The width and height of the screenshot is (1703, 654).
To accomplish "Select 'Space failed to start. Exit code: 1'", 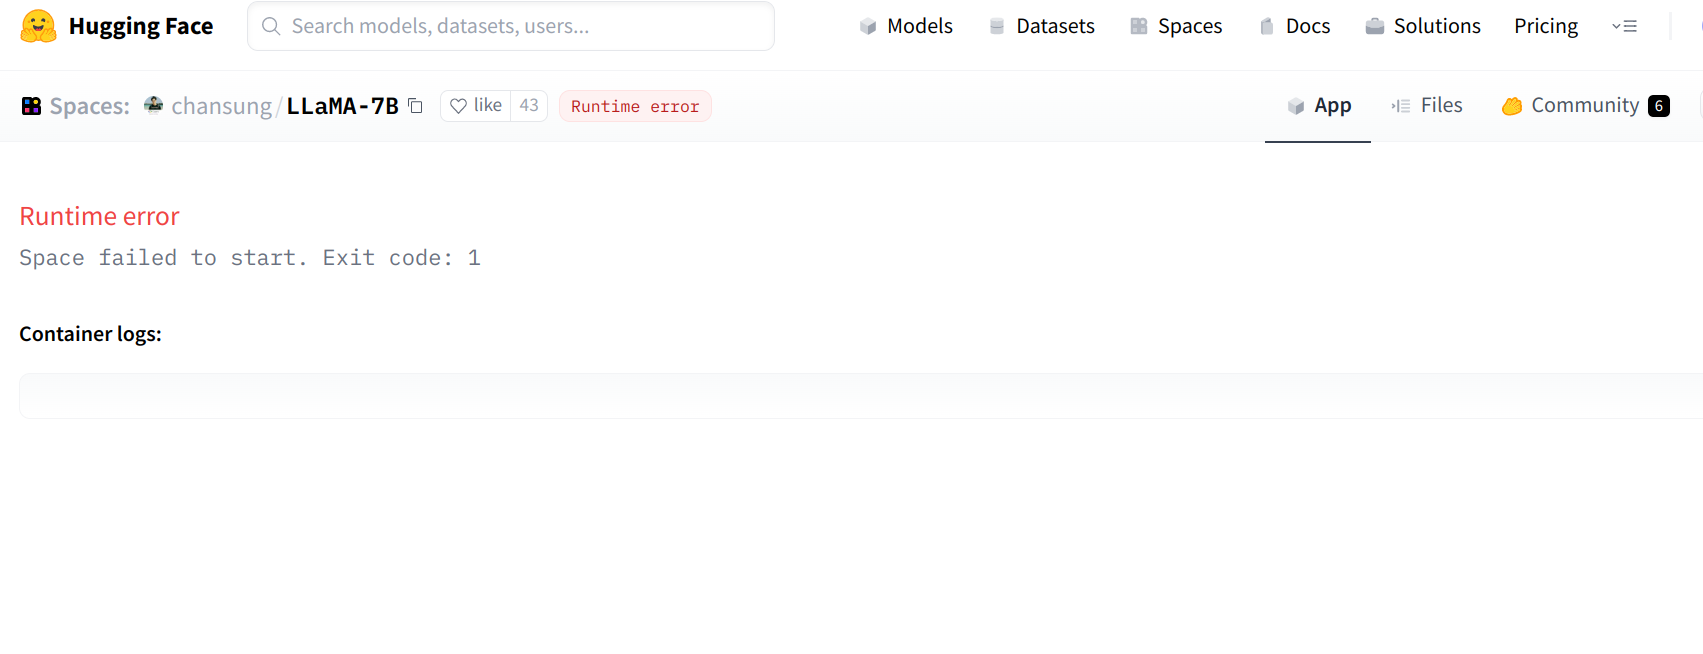I will click(250, 258).
